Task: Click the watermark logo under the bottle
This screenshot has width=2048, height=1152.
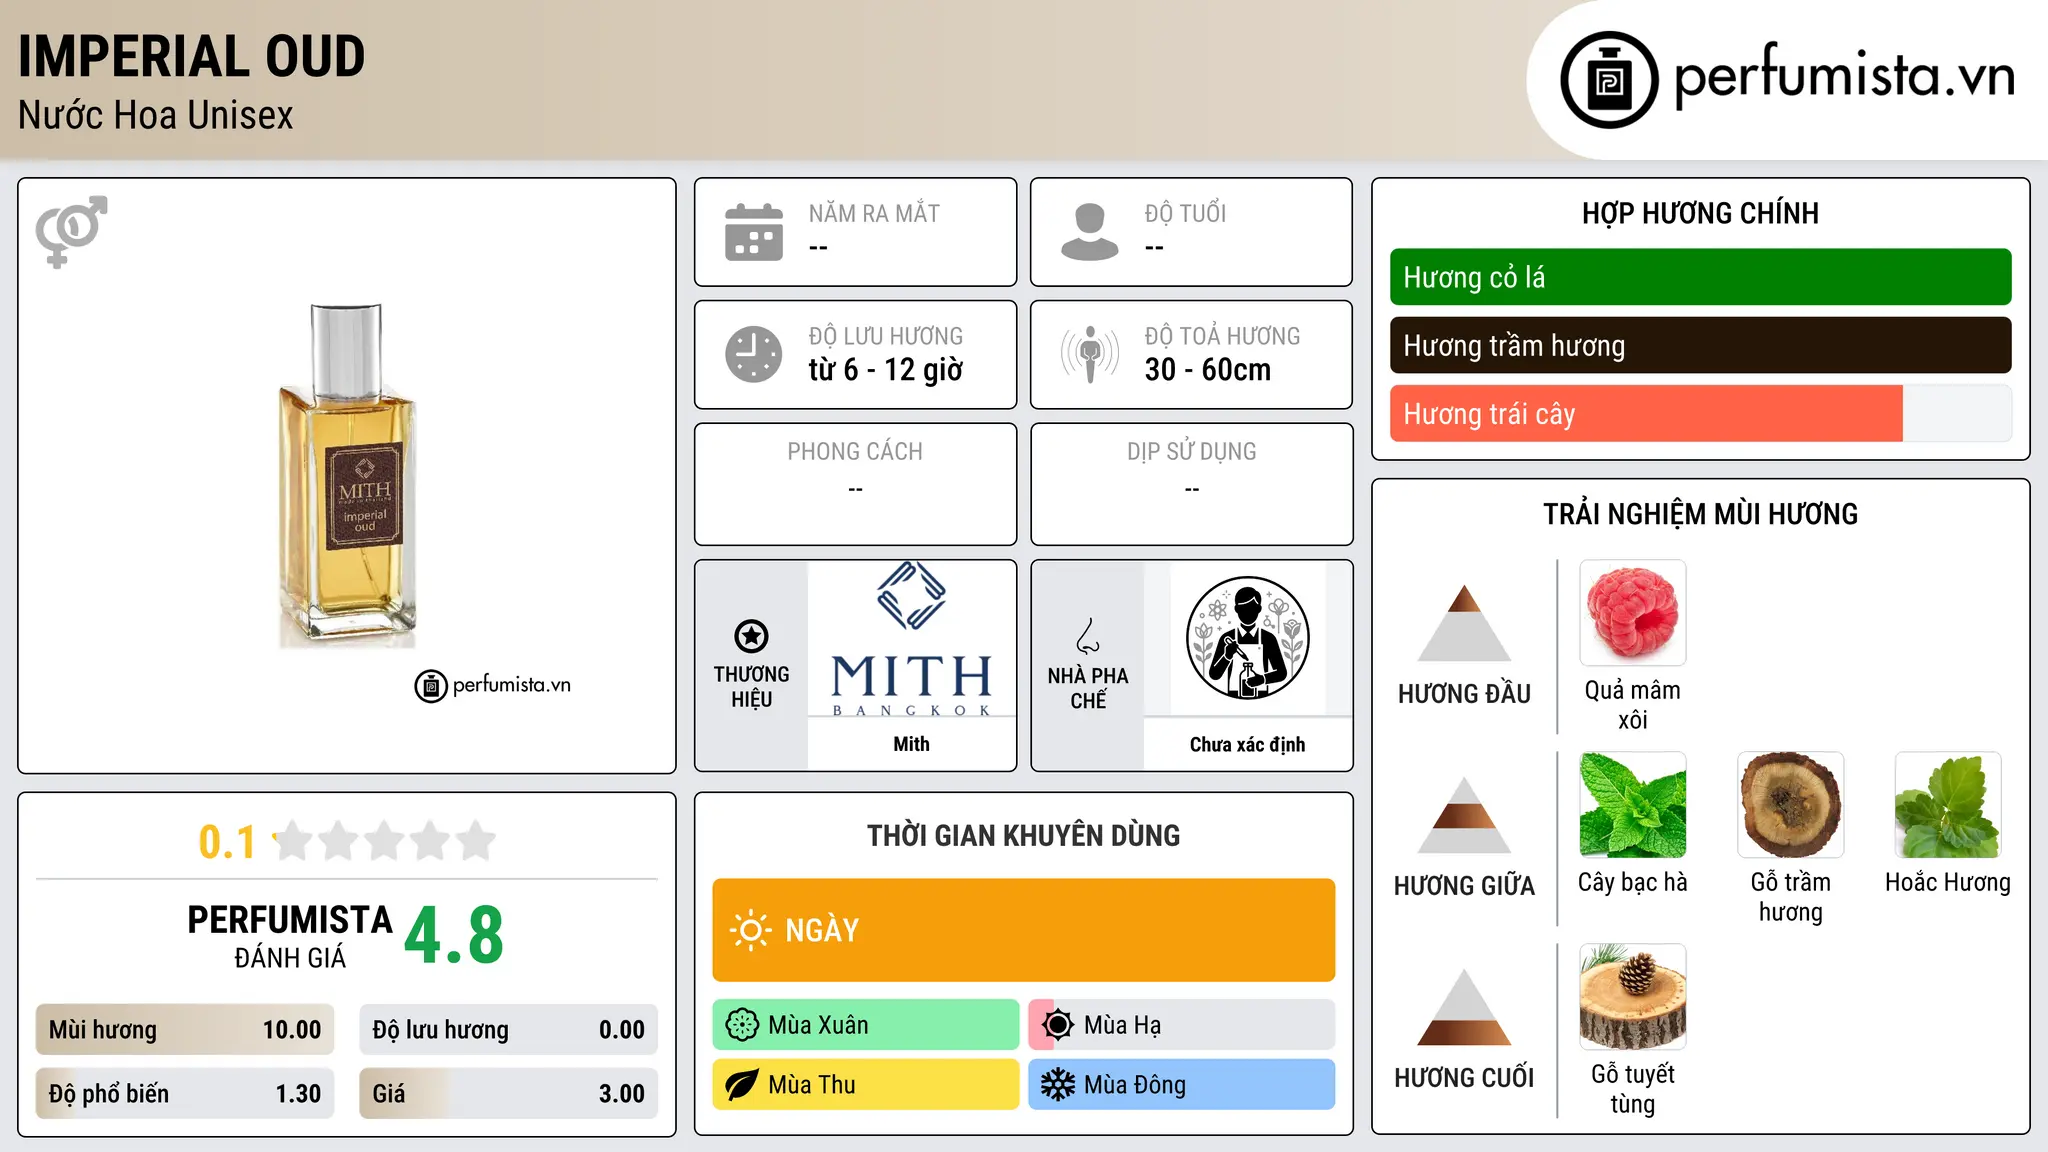Action: point(493,686)
